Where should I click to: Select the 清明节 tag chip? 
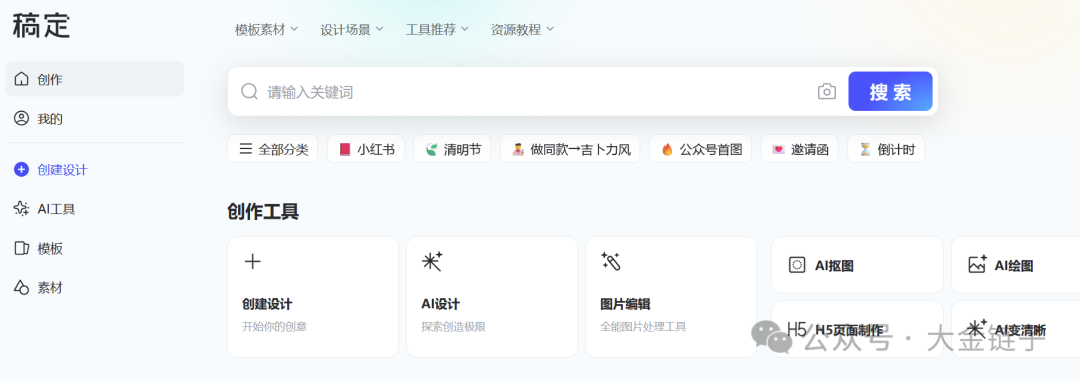point(453,149)
